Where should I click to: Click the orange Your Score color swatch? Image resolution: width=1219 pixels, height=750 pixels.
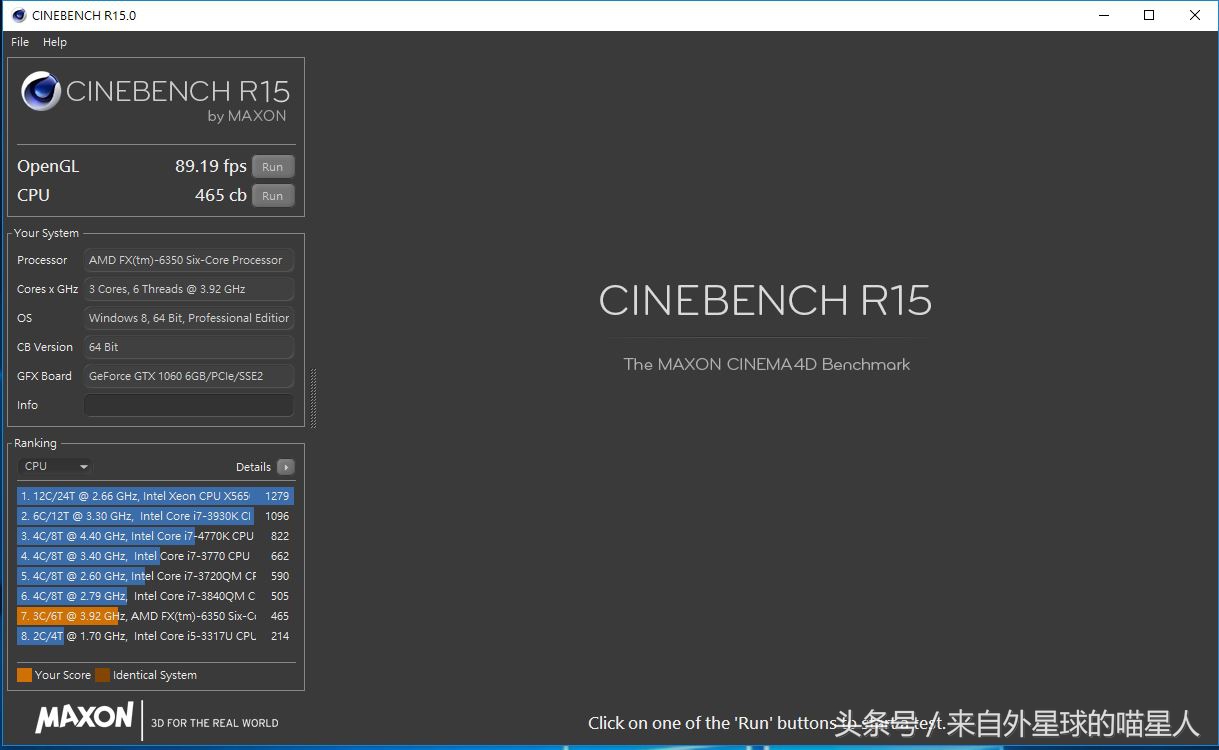(x=24, y=675)
